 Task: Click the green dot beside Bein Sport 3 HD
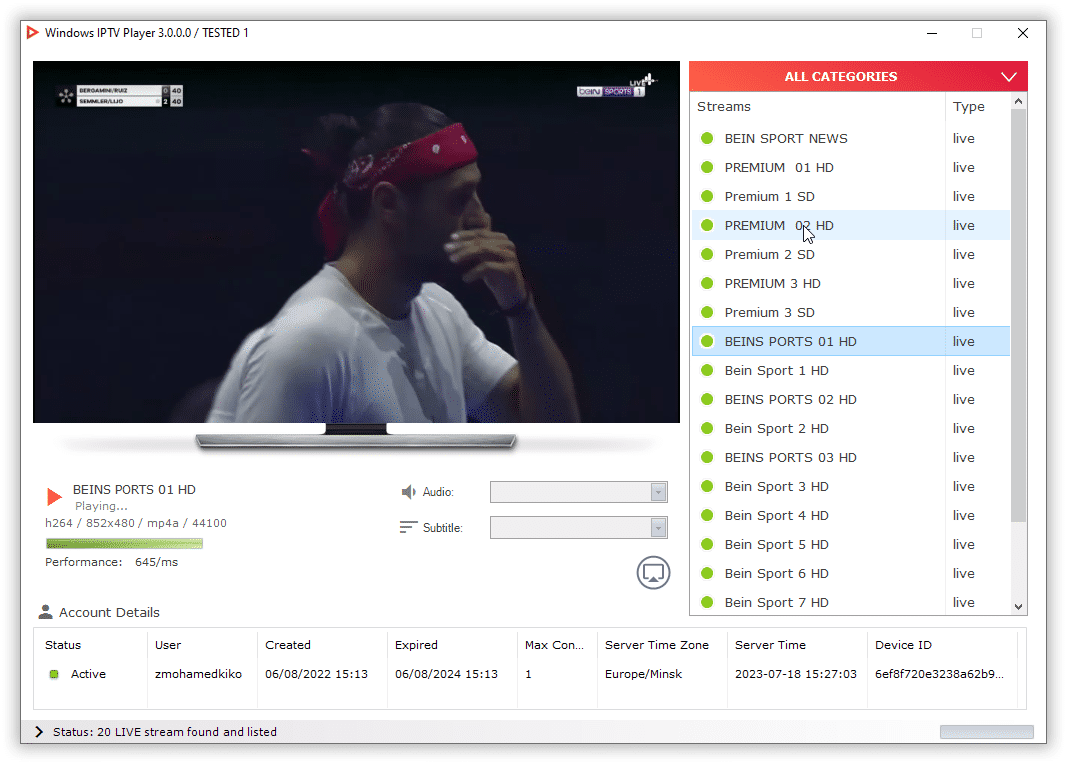[x=707, y=486]
